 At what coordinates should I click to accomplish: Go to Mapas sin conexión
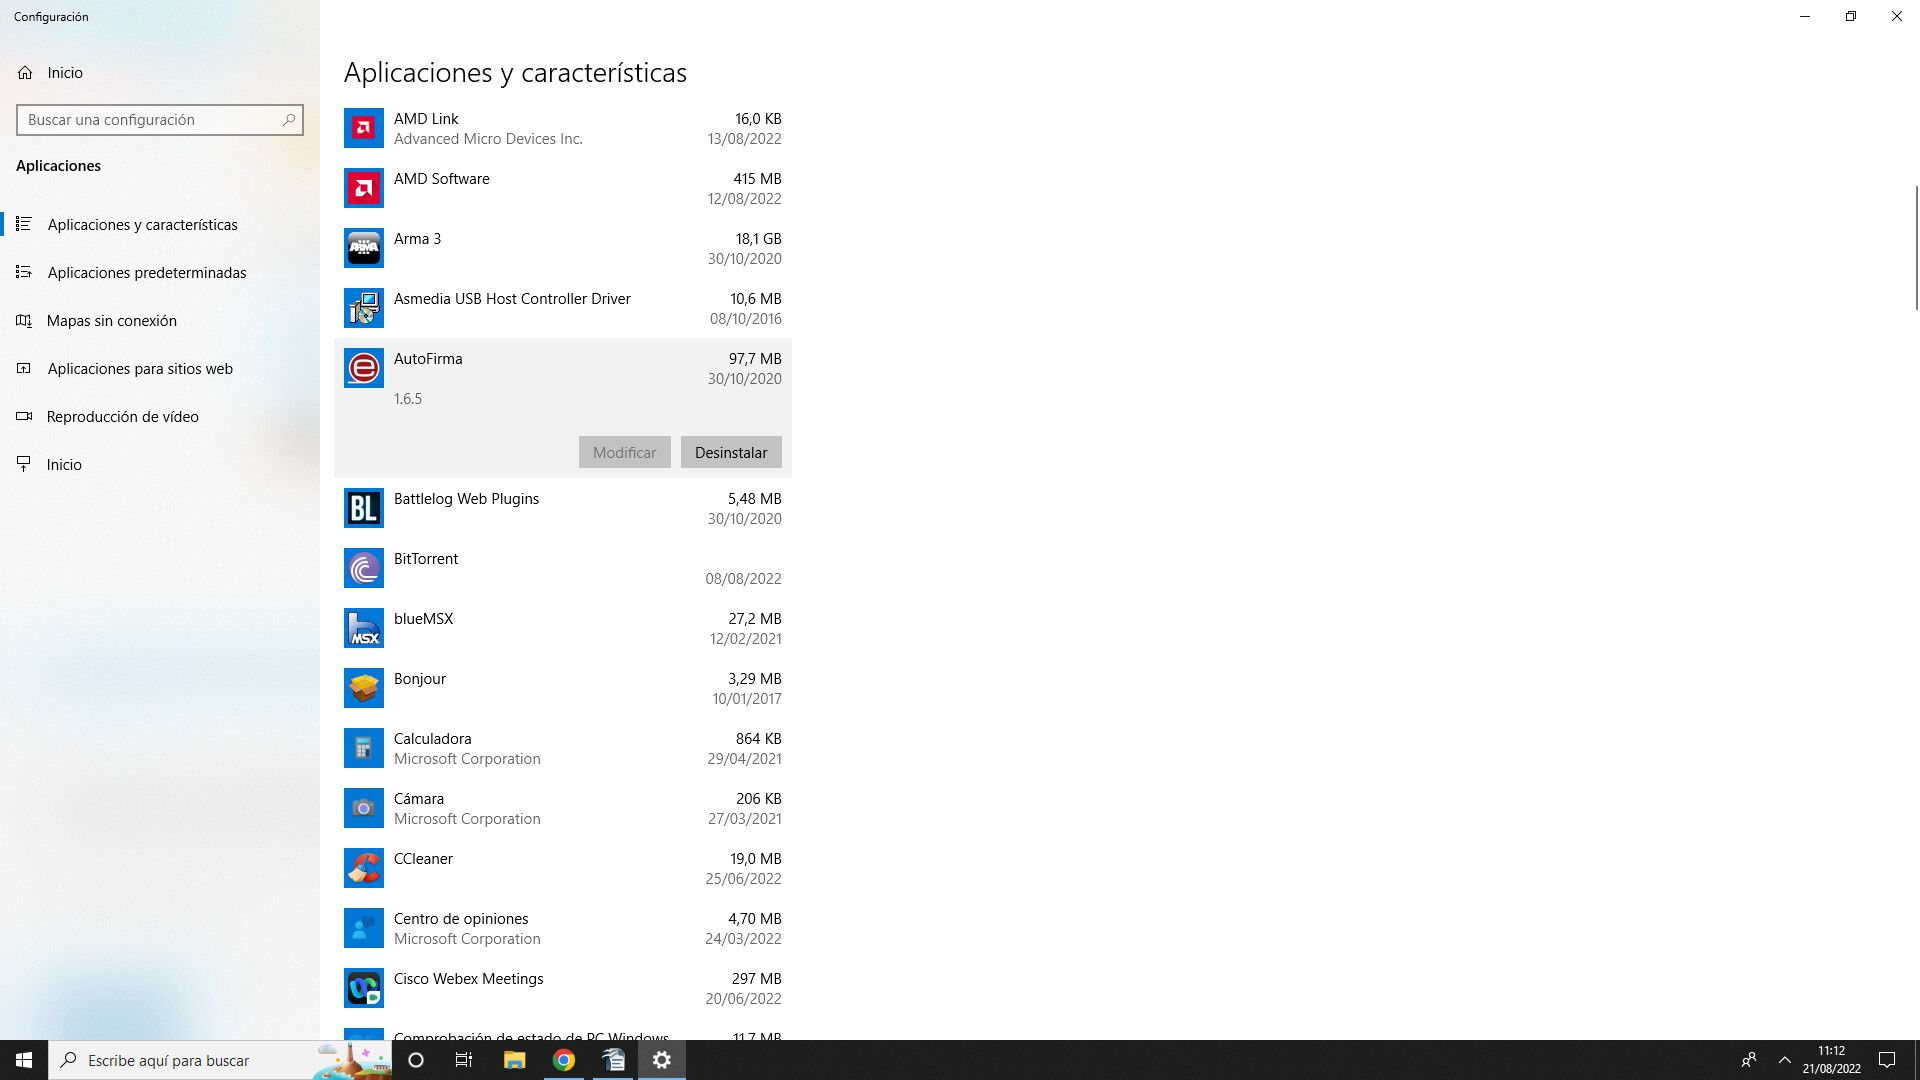[x=111, y=321]
